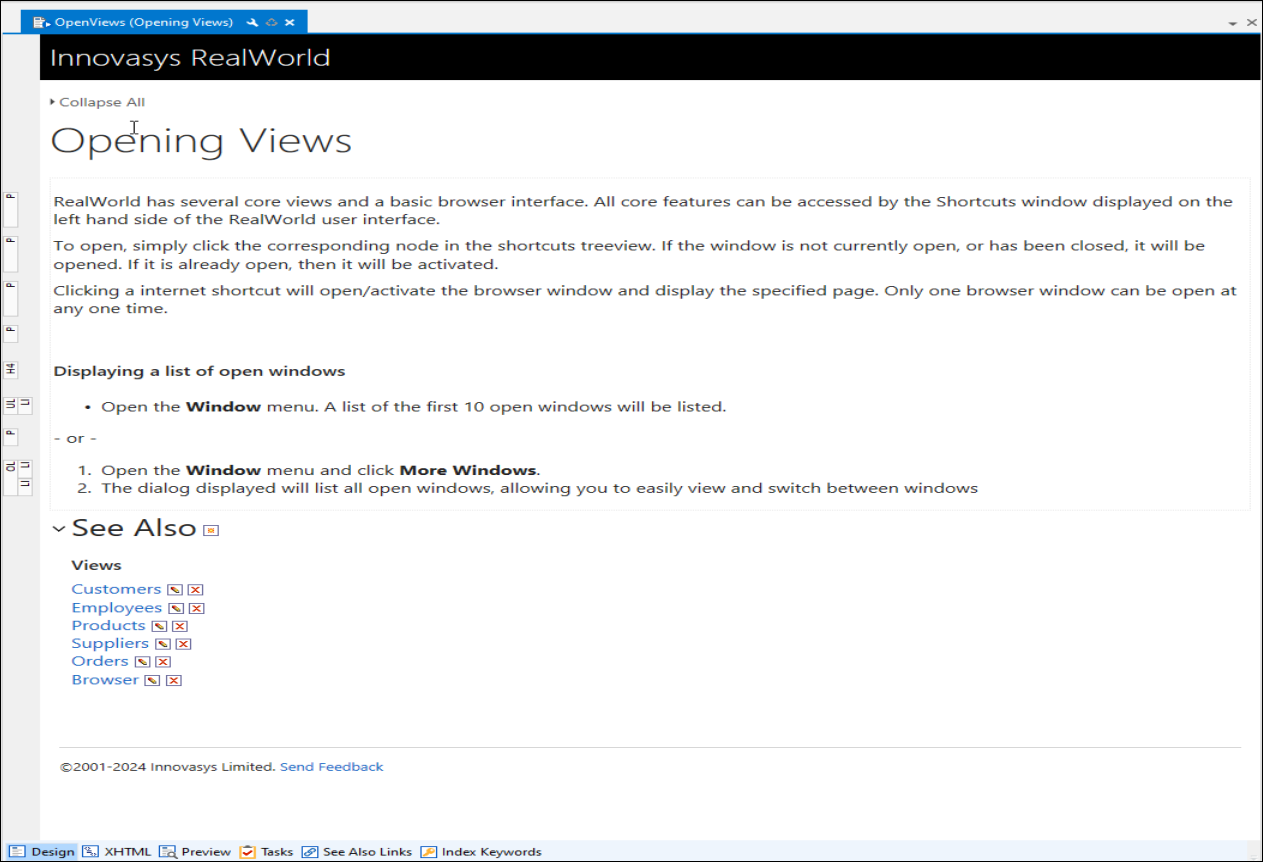Open the Index Keywords tab
This screenshot has width=1263, height=862.
tap(481, 852)
